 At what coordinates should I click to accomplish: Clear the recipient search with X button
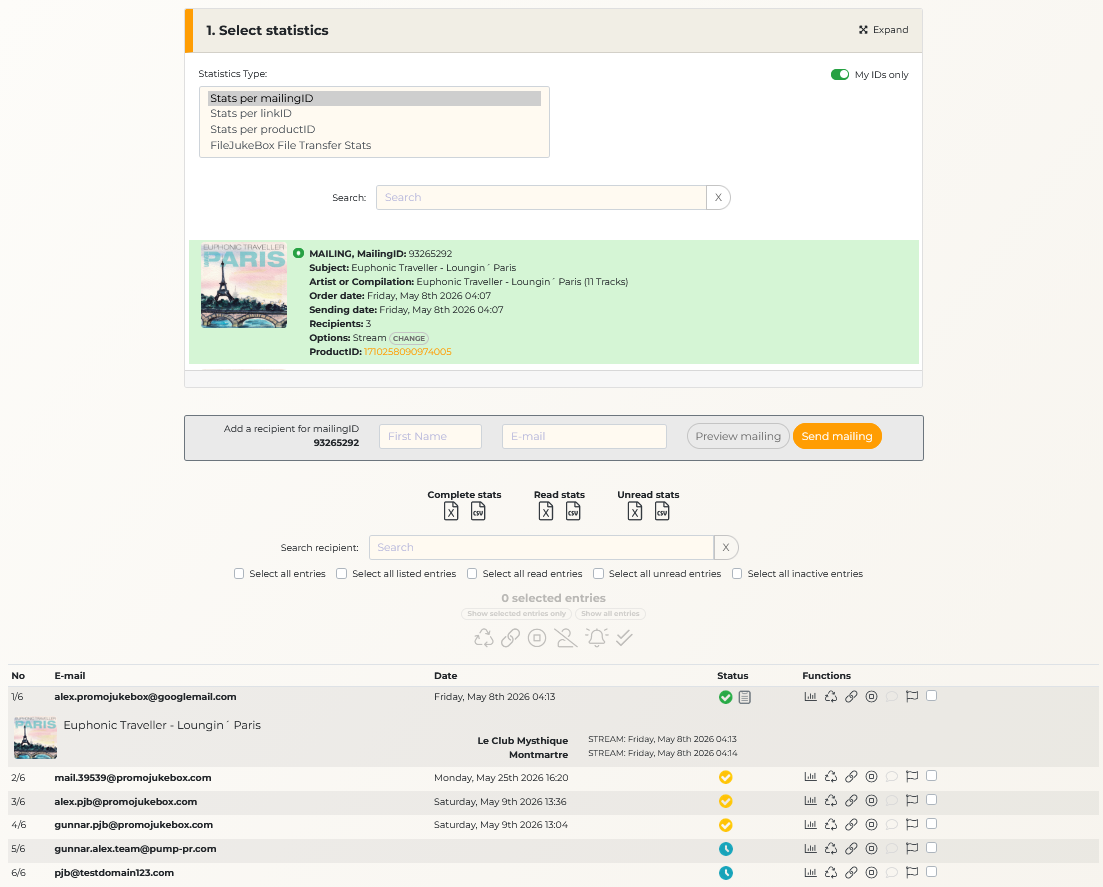(x=726, y=547)
